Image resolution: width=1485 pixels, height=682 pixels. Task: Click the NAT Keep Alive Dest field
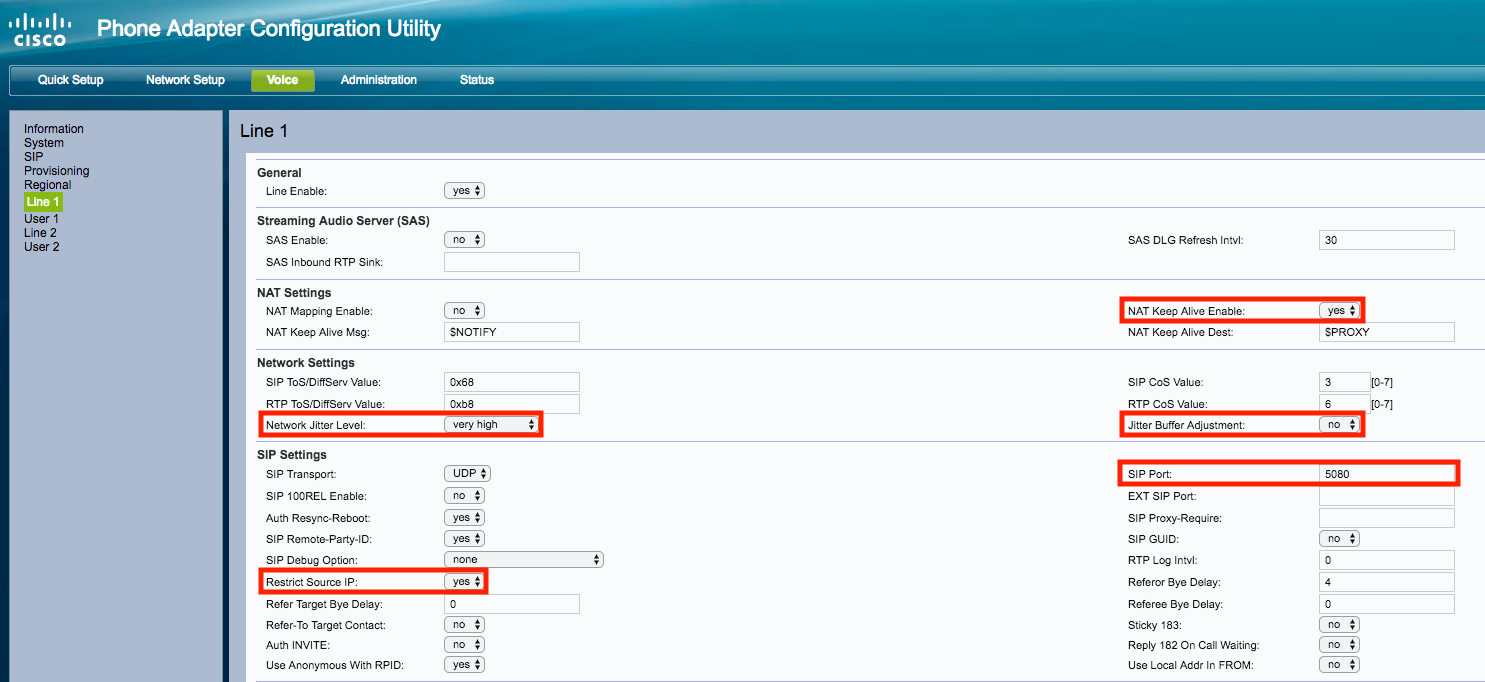[x=1387, y=332]
